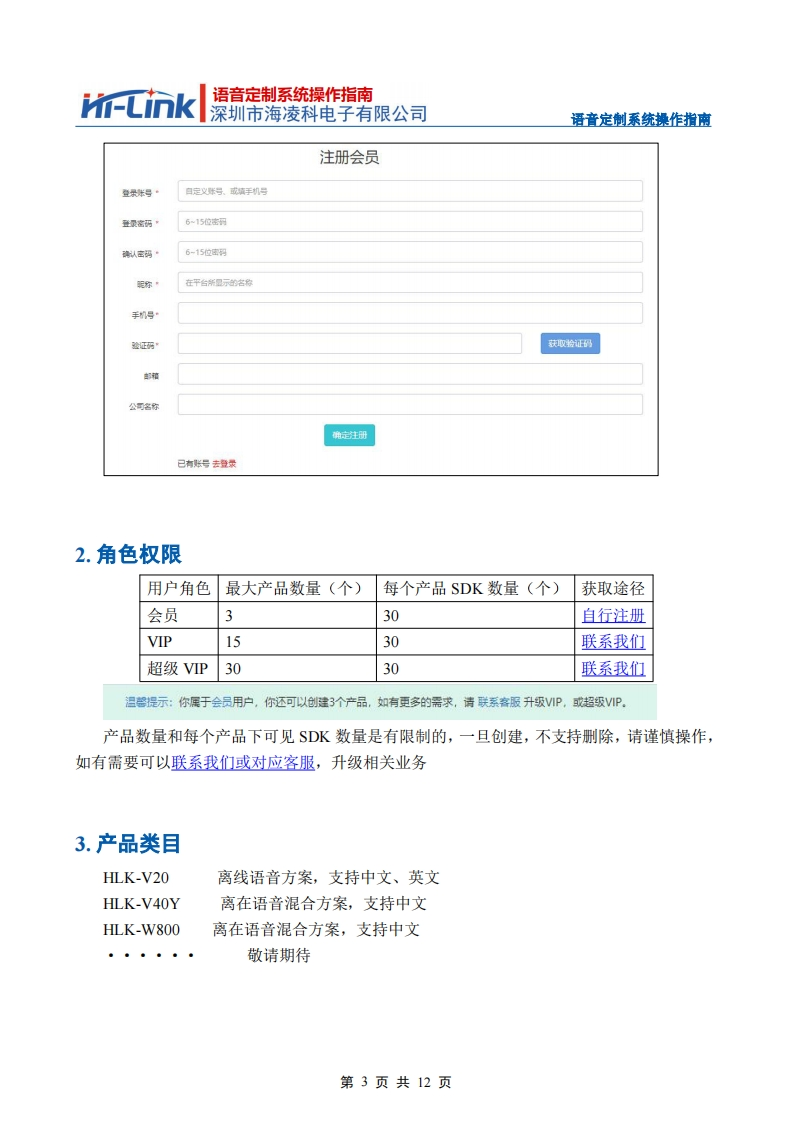Click the 手机号 input field
793x1122 pixels.
[410, 314]
